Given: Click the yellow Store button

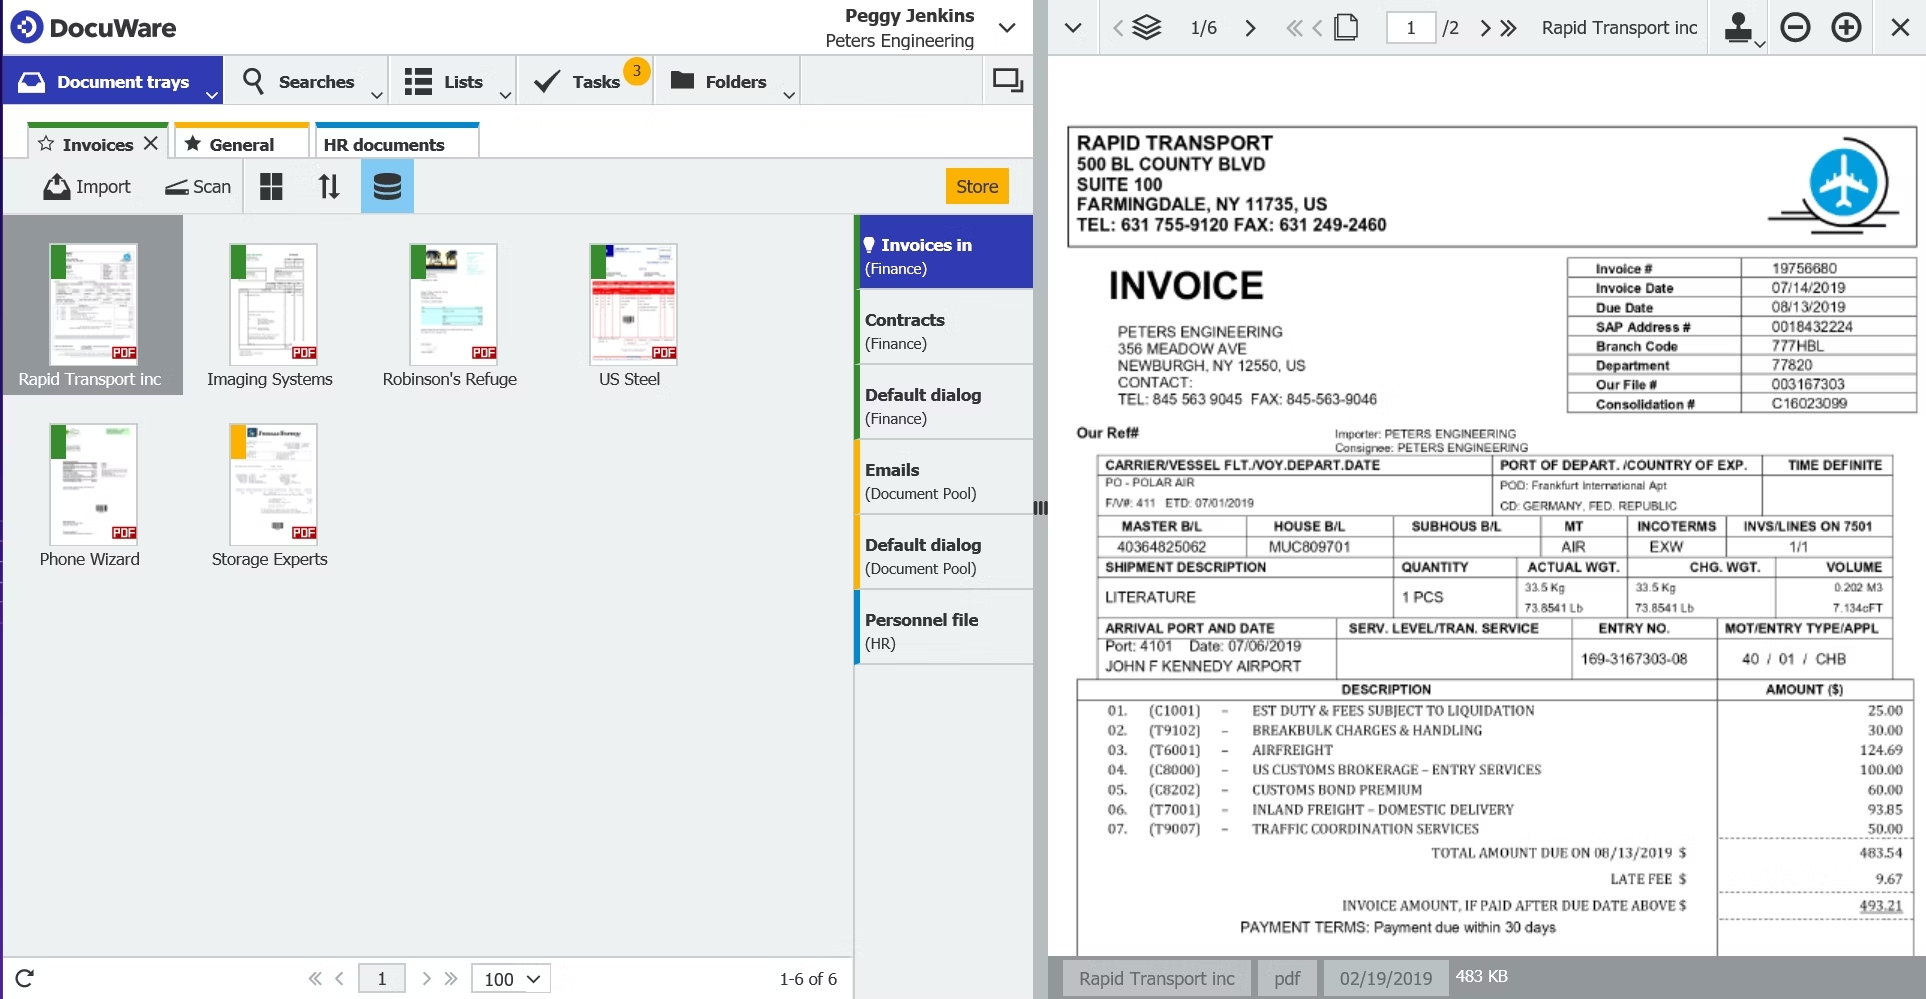Looking at the screenshot, I should tap(976, 186).
